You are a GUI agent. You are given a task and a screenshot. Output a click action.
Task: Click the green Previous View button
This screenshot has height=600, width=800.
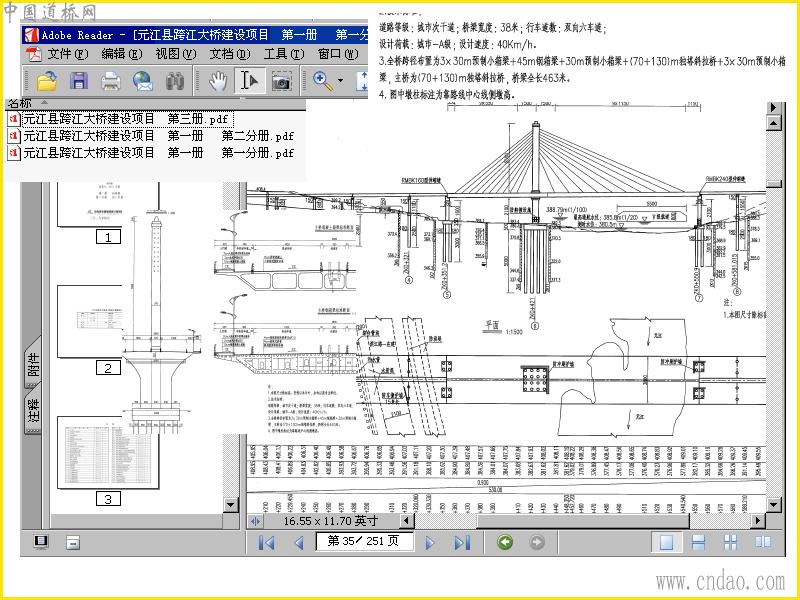(505, 542)
